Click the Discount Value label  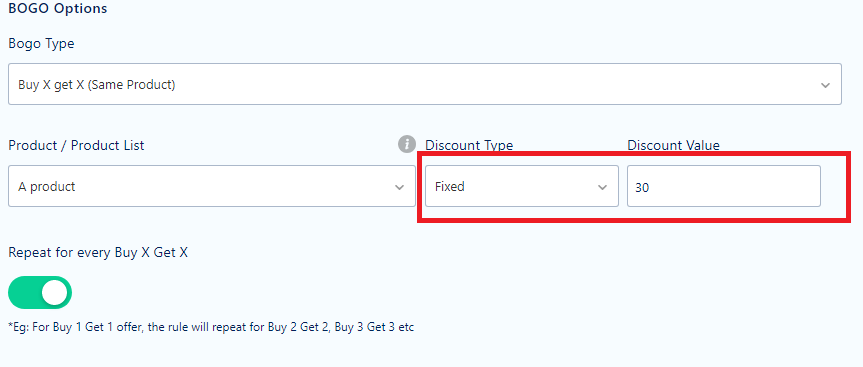(x=674, y=145)
